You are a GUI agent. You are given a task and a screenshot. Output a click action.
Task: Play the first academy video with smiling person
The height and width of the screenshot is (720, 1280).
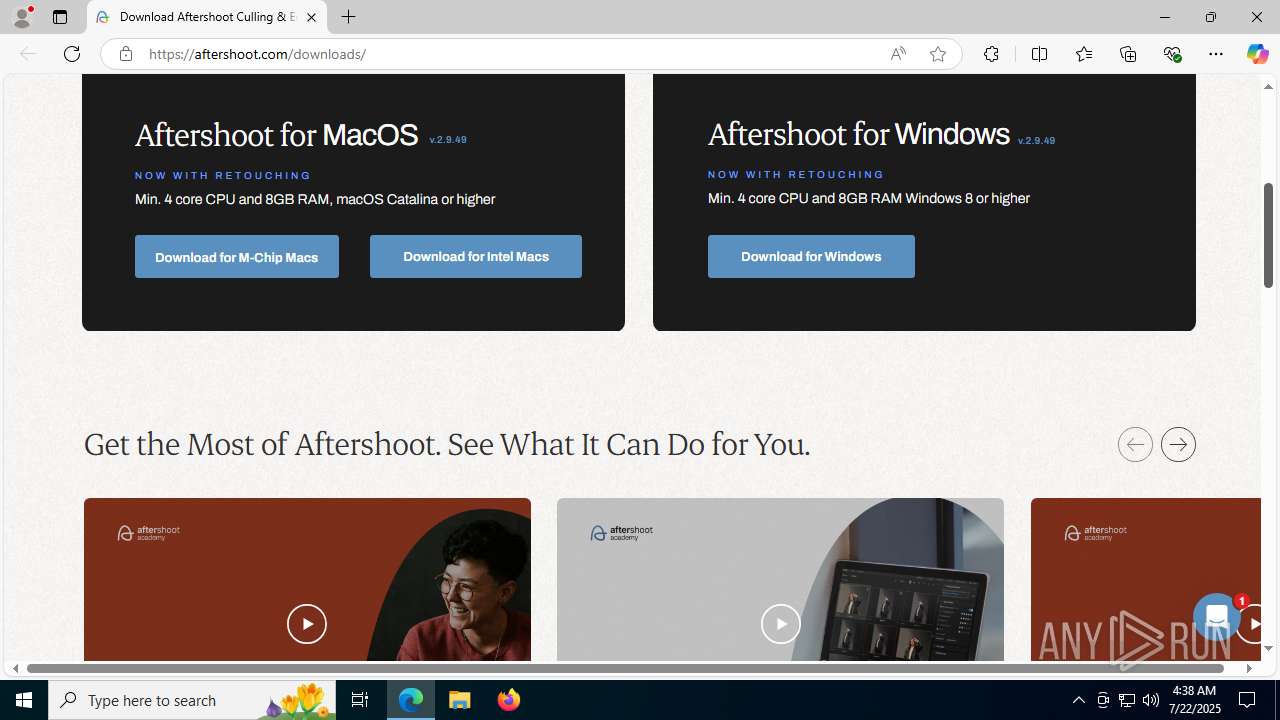click(307, 624)
